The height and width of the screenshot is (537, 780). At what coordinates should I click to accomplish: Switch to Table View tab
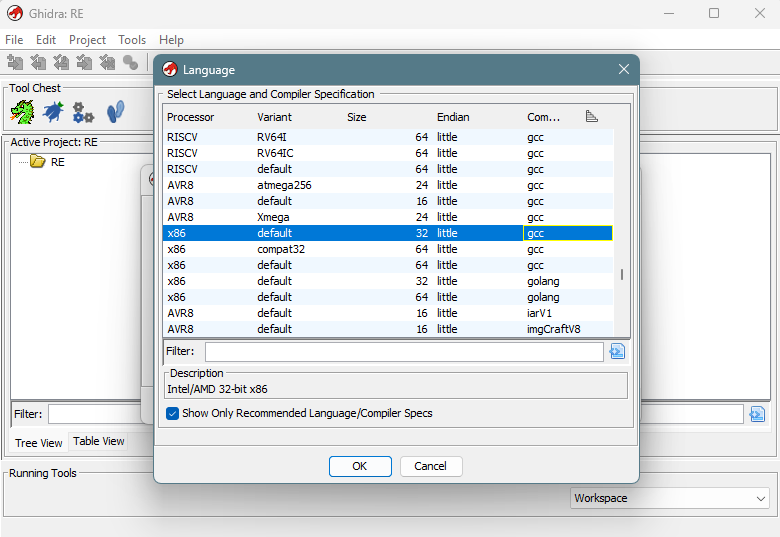[x=98, y=441]
